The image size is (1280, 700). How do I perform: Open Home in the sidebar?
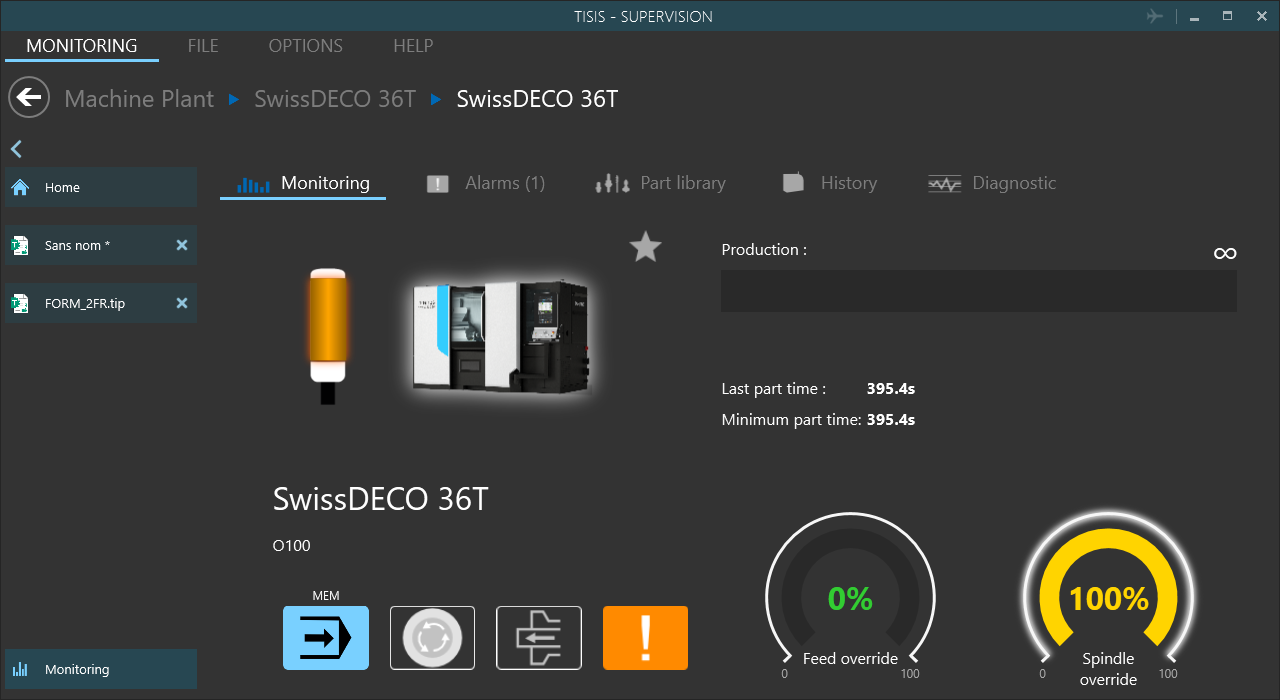click(x=100, y=188)
